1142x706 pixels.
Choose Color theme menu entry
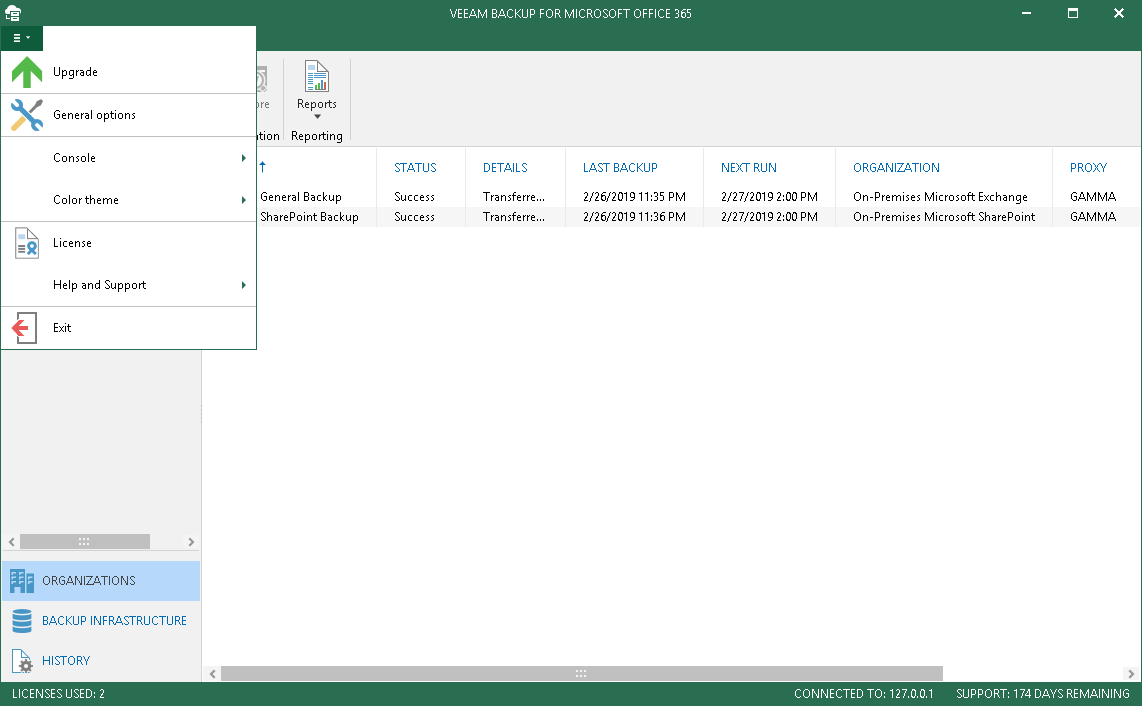(129, 200)
